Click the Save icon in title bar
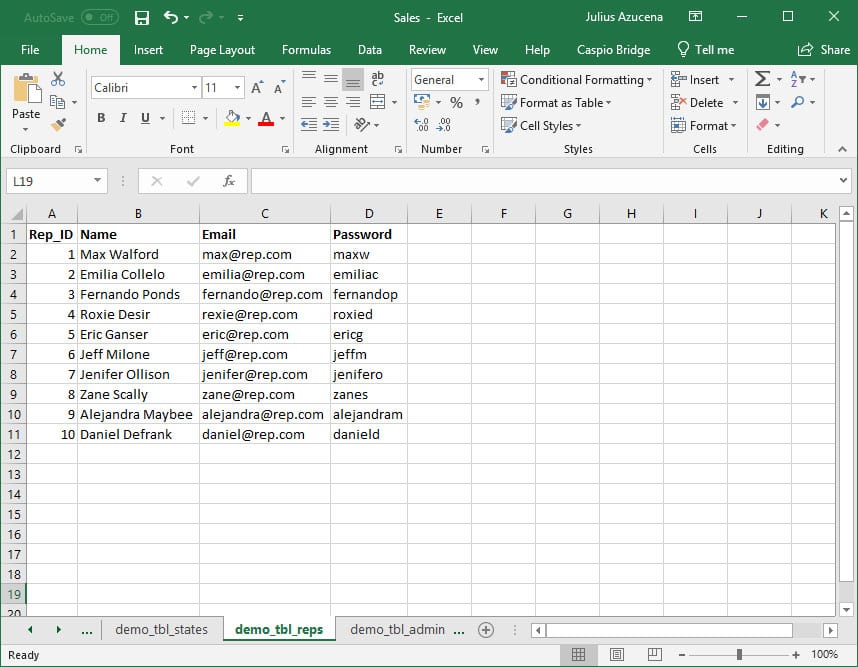This screenshot has width=858, height=667. [141, 18]
